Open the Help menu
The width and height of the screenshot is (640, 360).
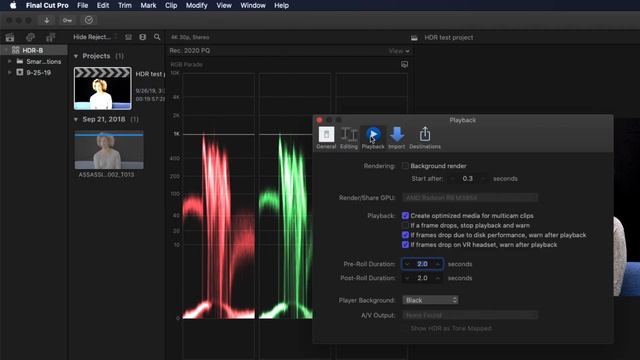point(281,5)
